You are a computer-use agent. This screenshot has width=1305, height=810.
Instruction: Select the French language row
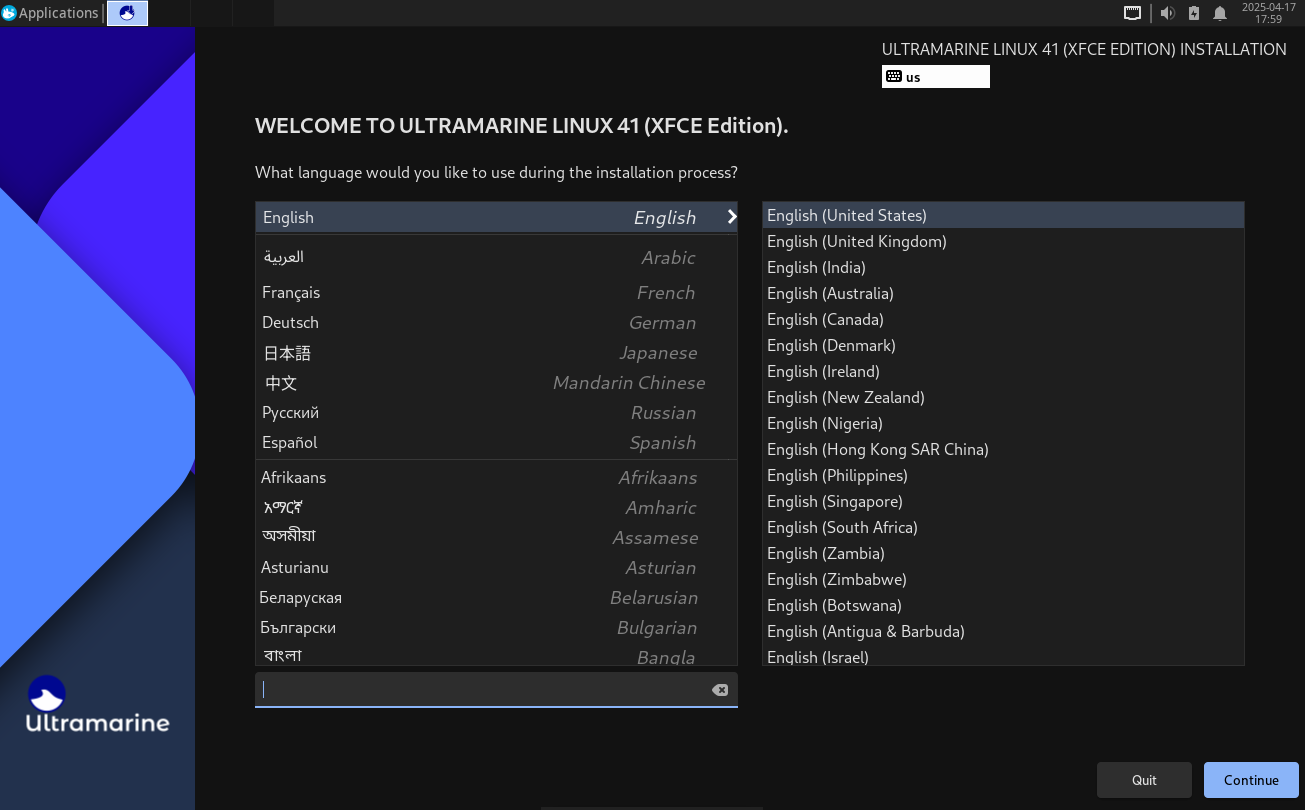tap(496, 292)
